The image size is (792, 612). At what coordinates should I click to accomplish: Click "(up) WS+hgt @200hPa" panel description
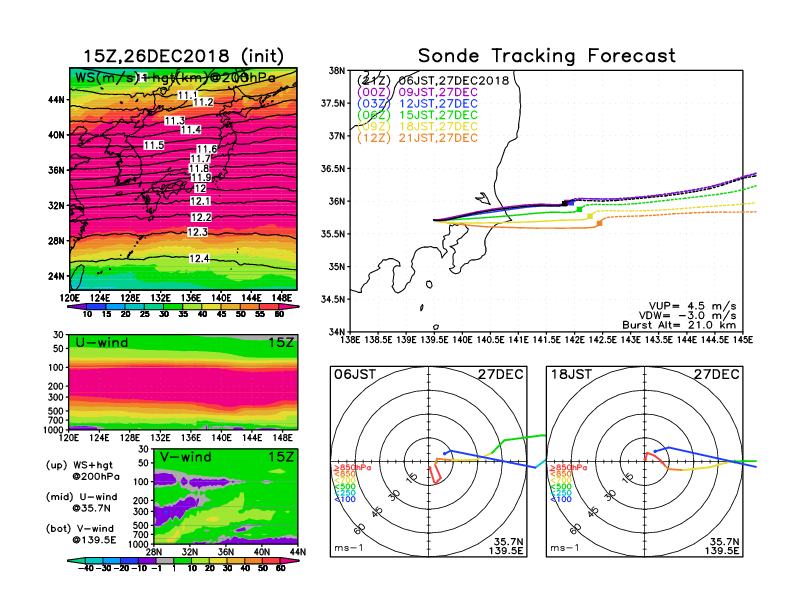(82, 471)
